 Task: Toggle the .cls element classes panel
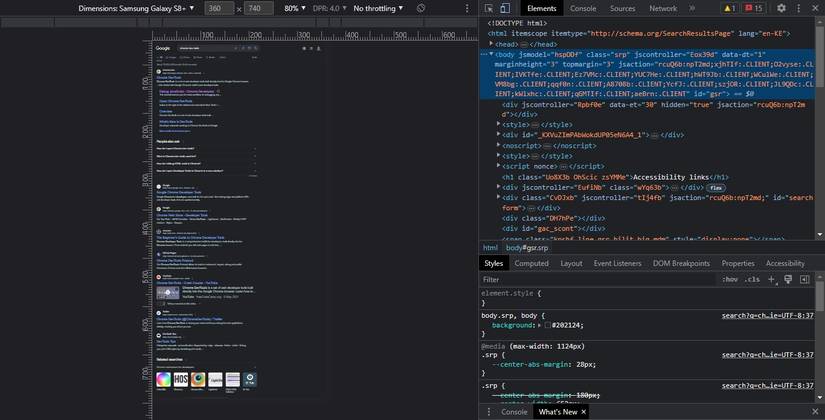(752, 280)
